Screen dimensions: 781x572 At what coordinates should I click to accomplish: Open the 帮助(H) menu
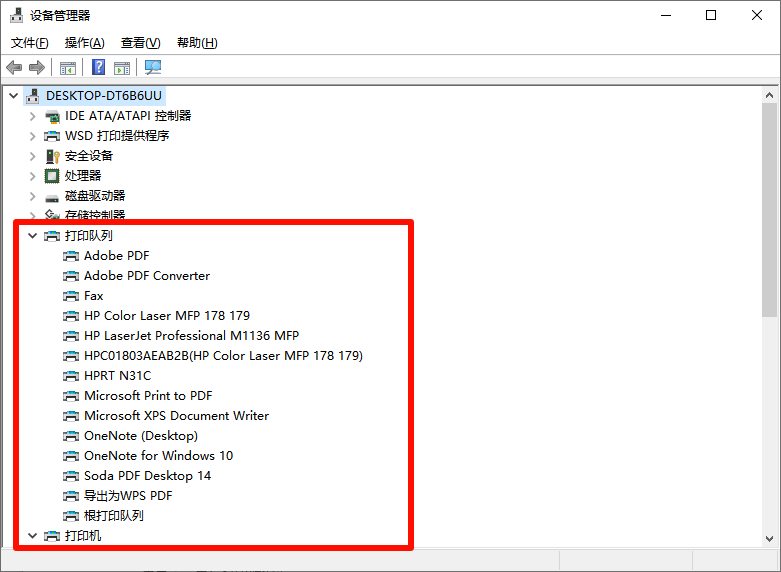pos(197,43)
